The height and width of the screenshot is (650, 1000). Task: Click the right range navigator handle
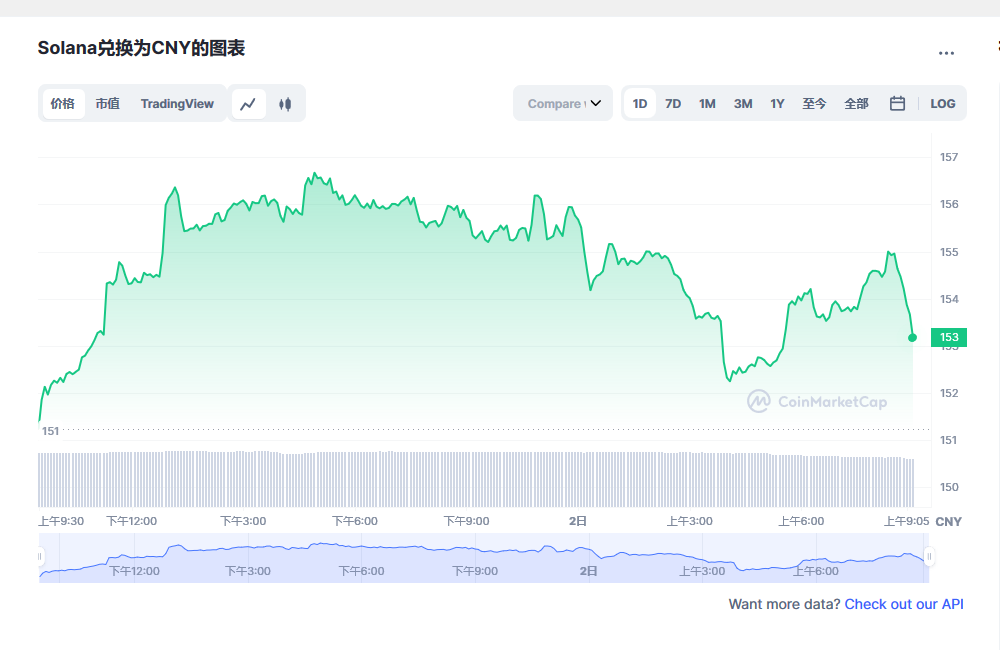(929, 557)
